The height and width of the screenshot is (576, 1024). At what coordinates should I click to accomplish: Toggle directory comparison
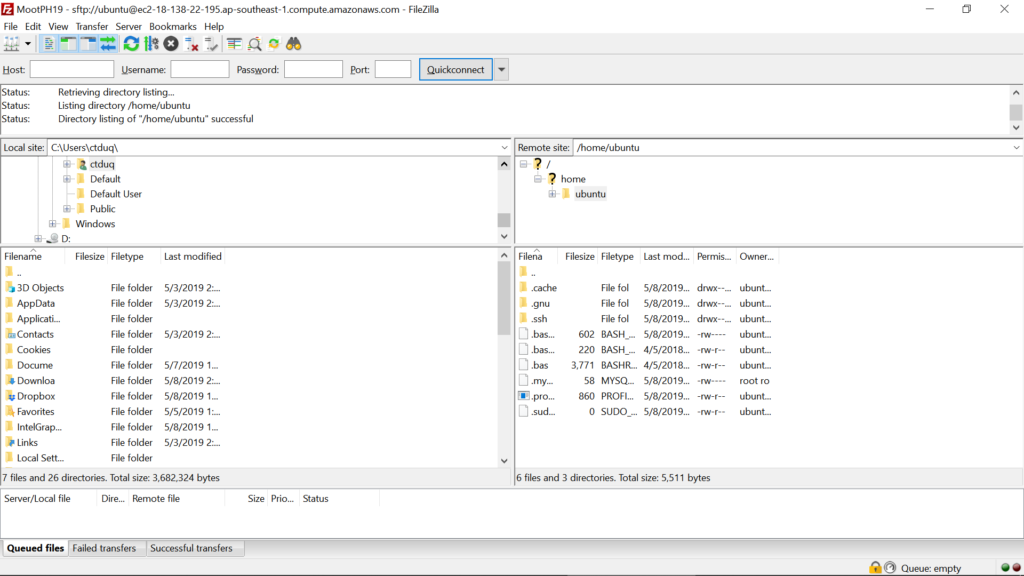coord(255,44)
